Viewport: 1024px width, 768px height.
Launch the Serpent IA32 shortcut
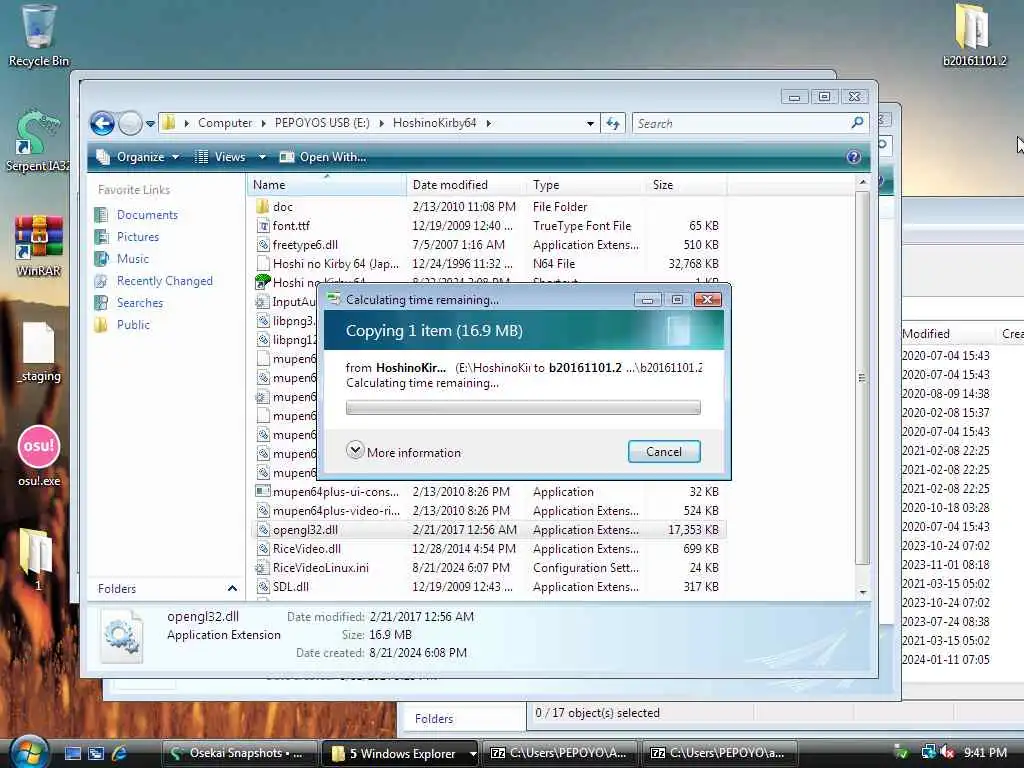pyautogui.click(x=38, y=142)
